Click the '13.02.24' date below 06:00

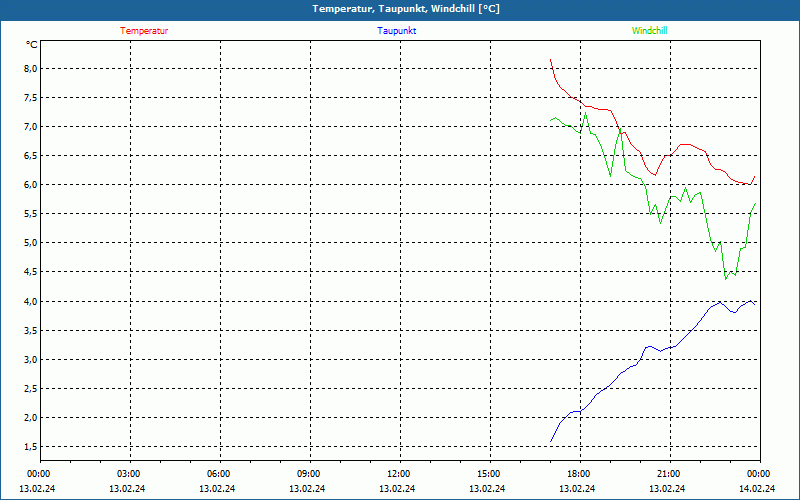pos(217,488)
